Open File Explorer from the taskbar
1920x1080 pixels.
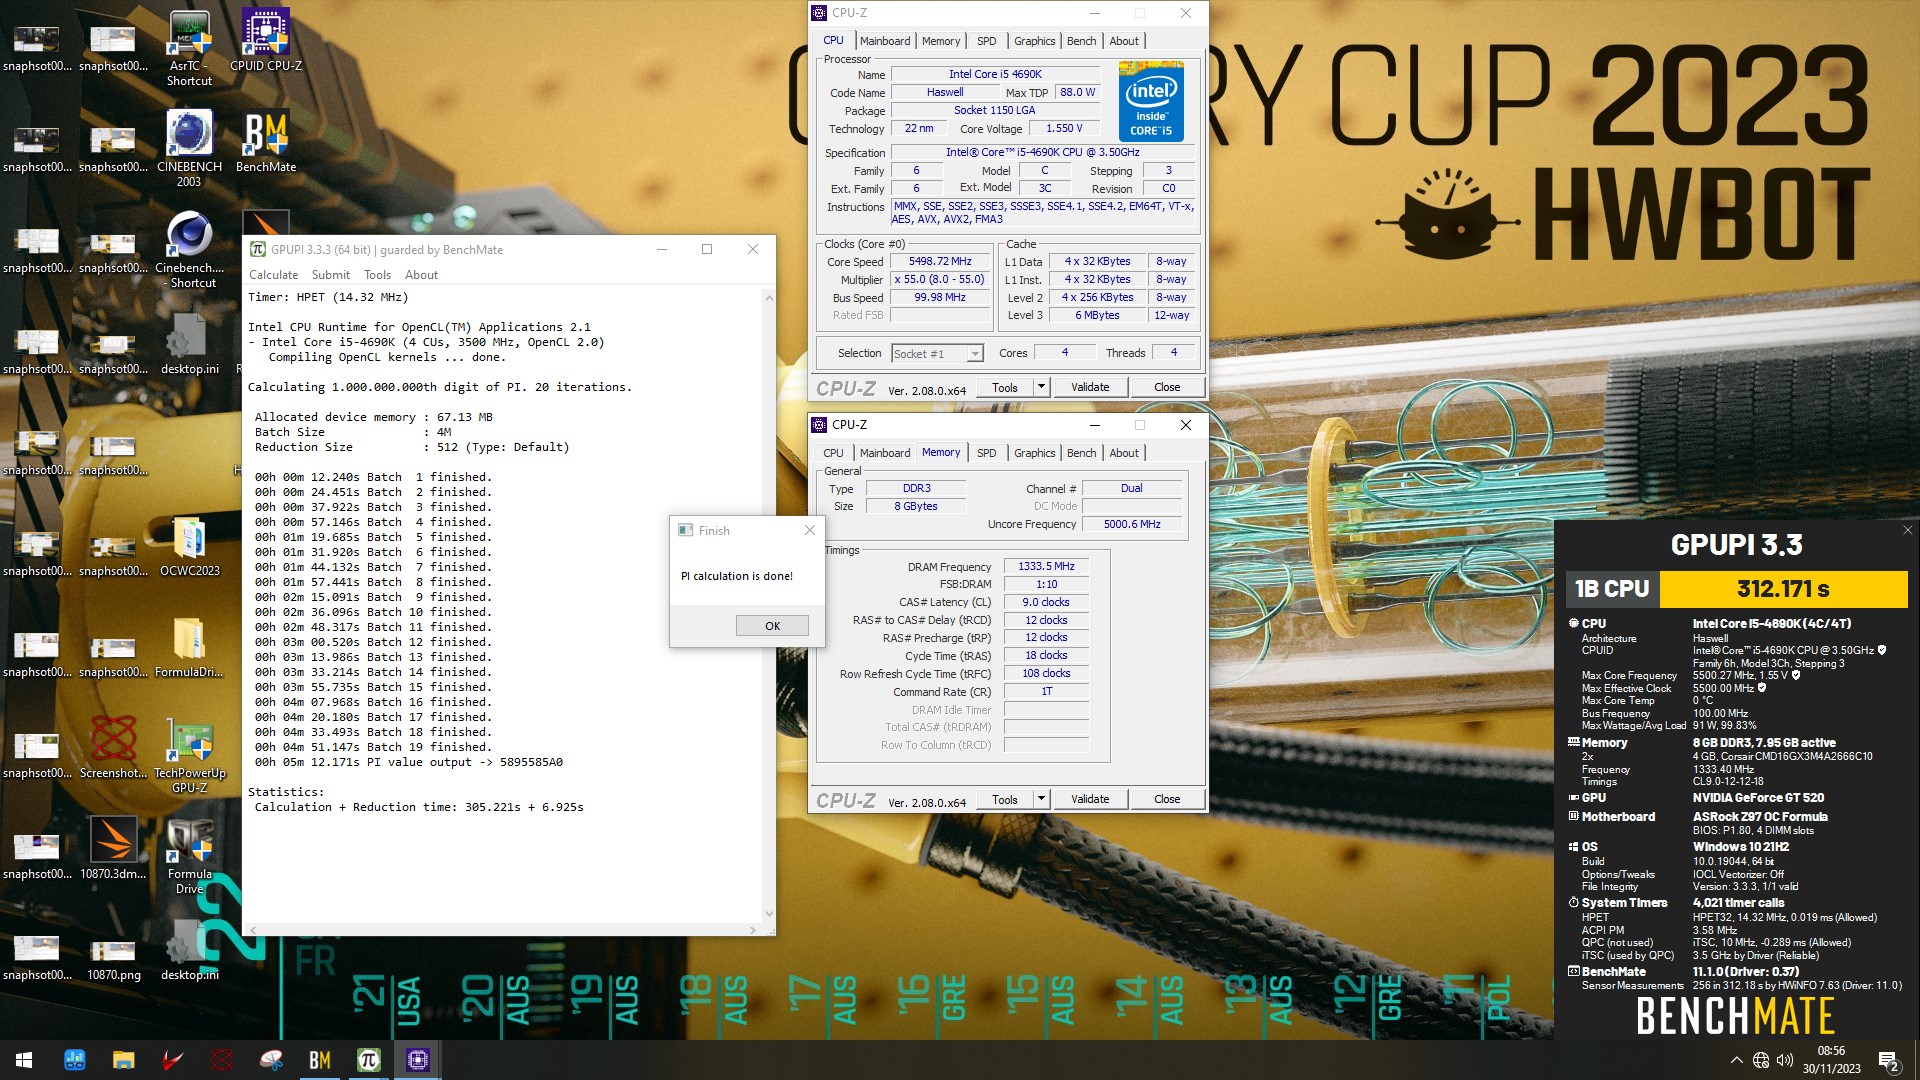(123, 1060)
